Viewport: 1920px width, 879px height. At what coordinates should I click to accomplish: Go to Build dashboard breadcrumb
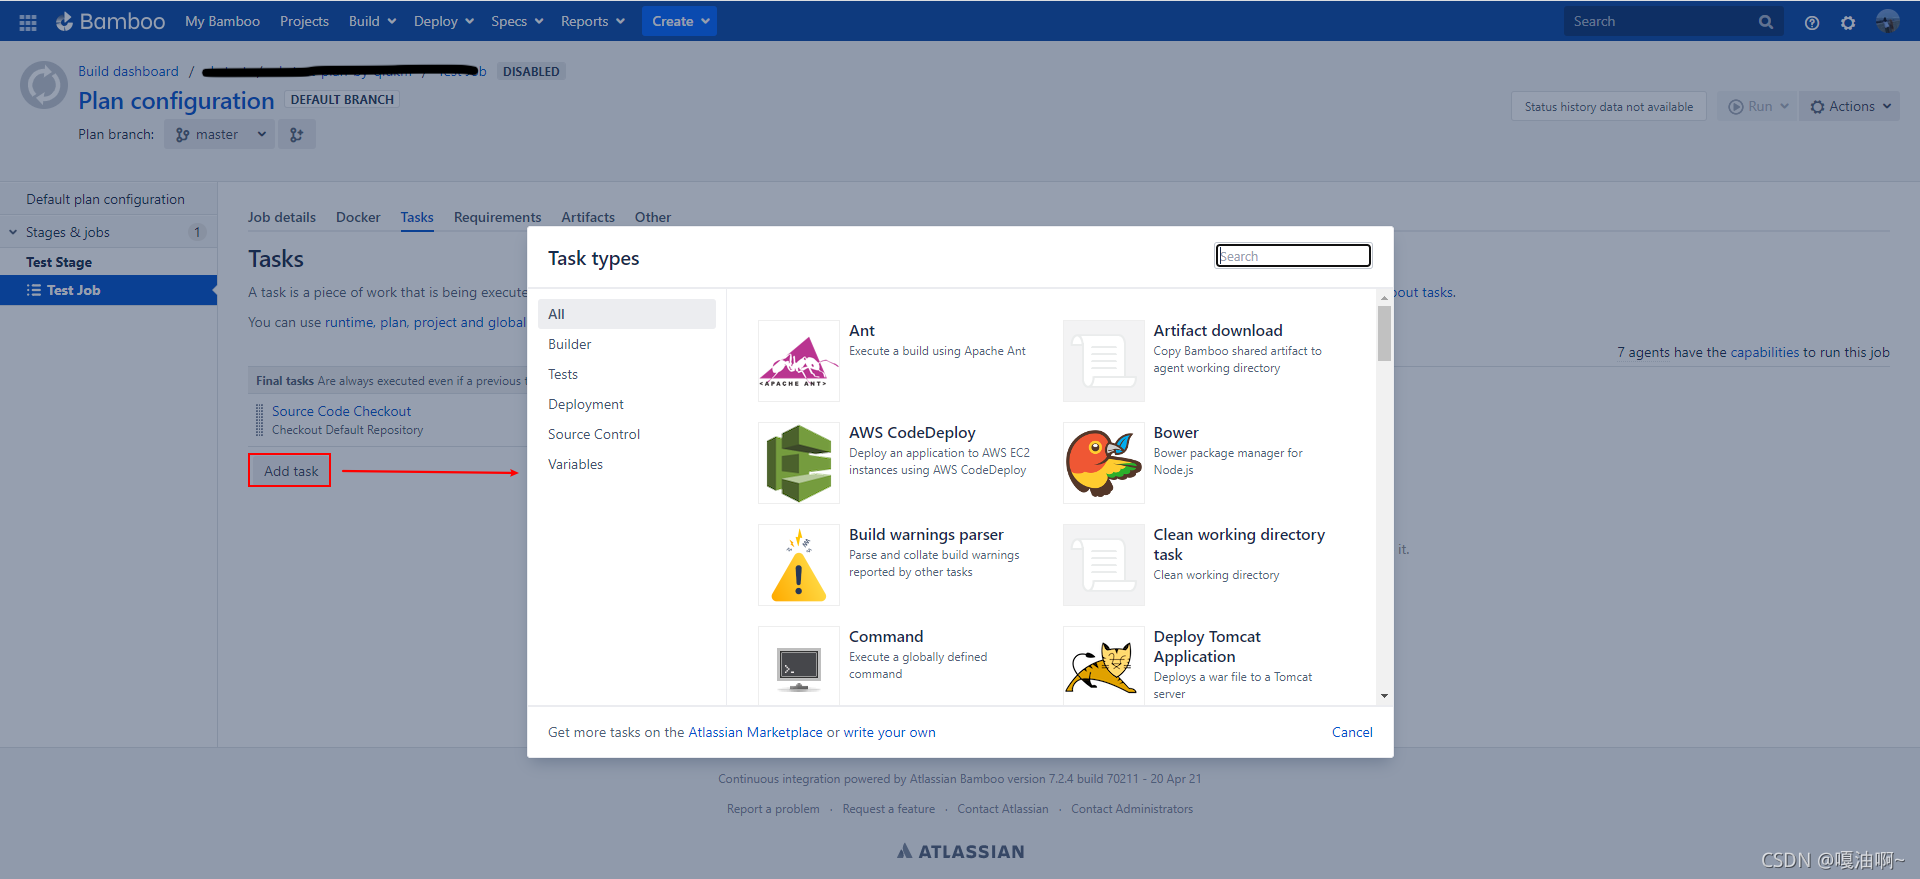point(128,71)
